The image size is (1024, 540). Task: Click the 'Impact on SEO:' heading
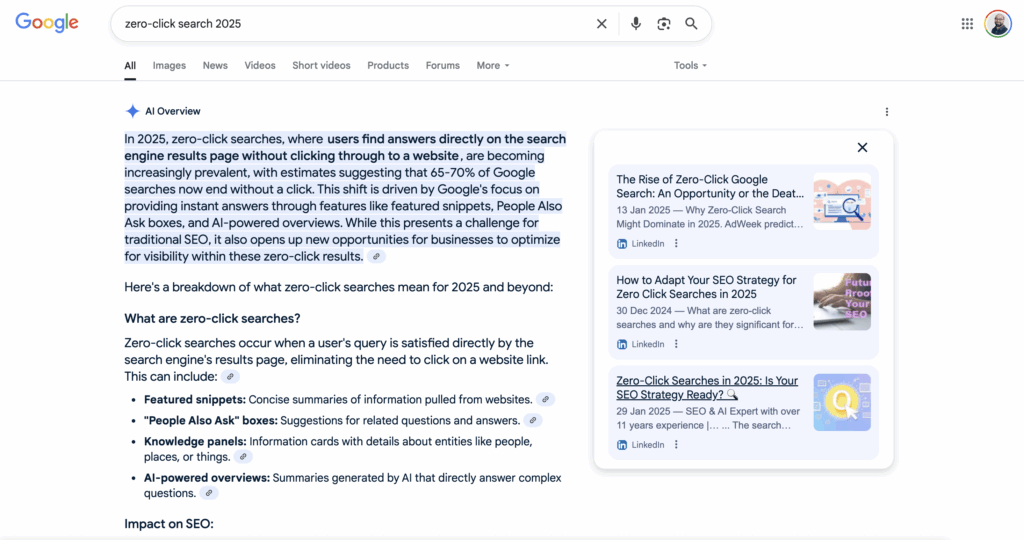click(x=168, y=524)
